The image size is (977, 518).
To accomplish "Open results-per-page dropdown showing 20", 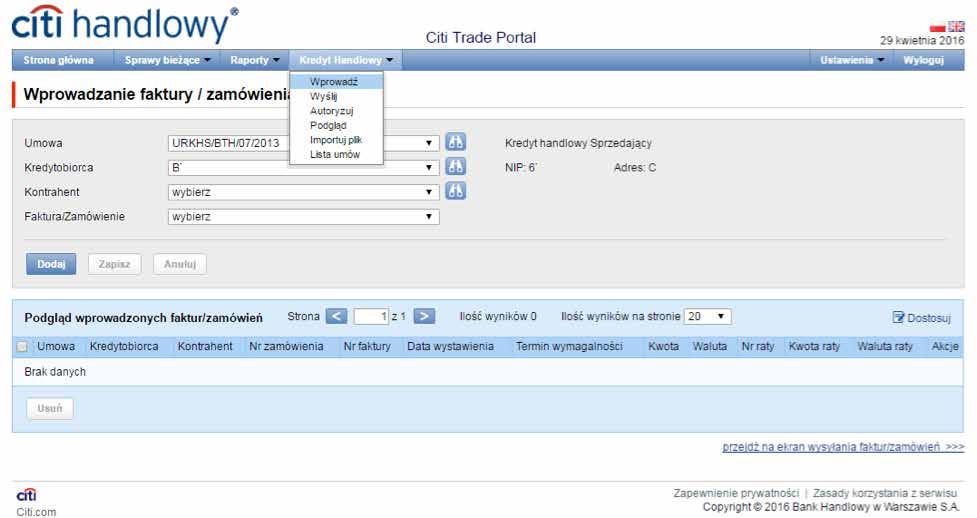I will pos(707,316).
